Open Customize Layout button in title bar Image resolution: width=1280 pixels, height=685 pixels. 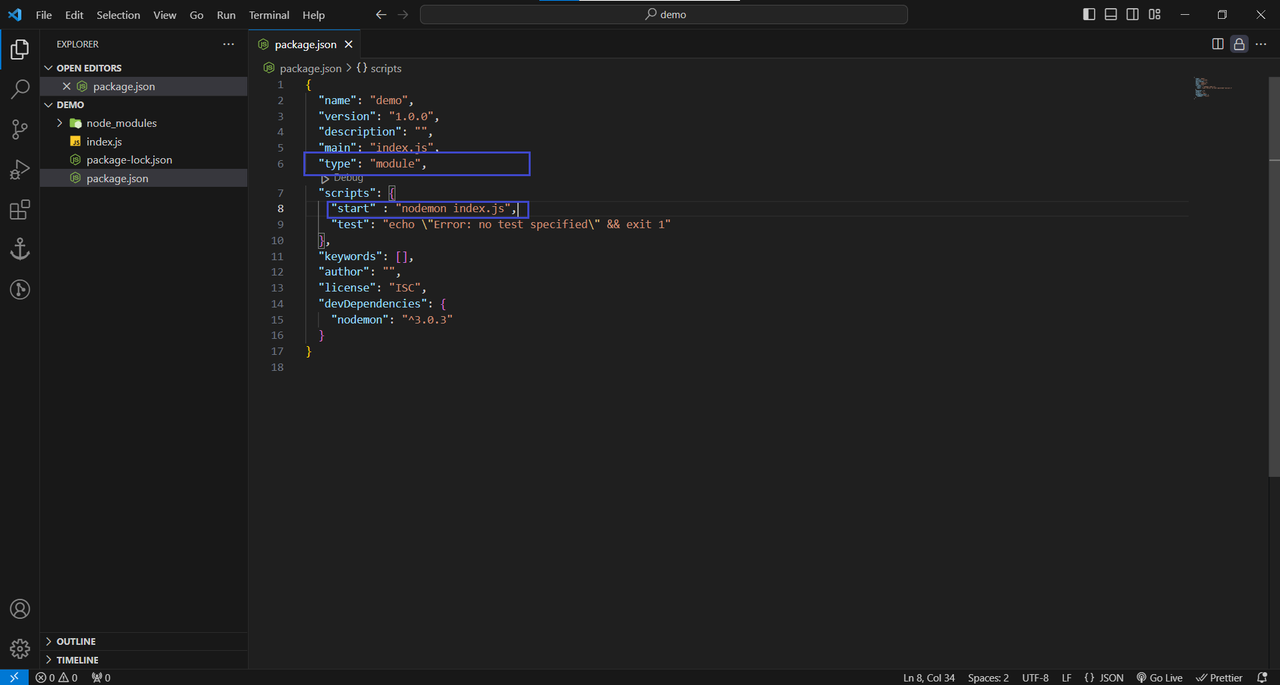[x=1155, y=15]
